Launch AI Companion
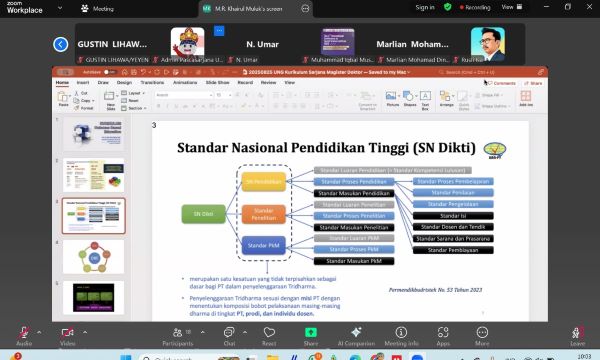Image resolution: width=600 pixels, height=360 pixels. pos(356,336)
